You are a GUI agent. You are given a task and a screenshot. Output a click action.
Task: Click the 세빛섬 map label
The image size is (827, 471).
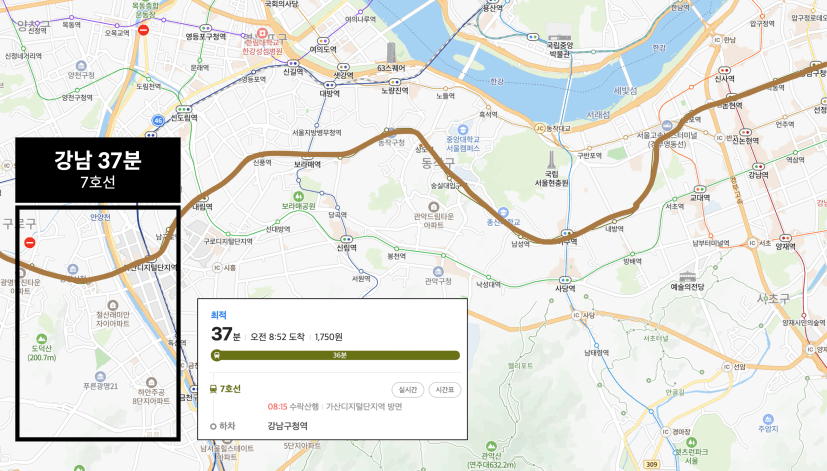pos(626,91)
